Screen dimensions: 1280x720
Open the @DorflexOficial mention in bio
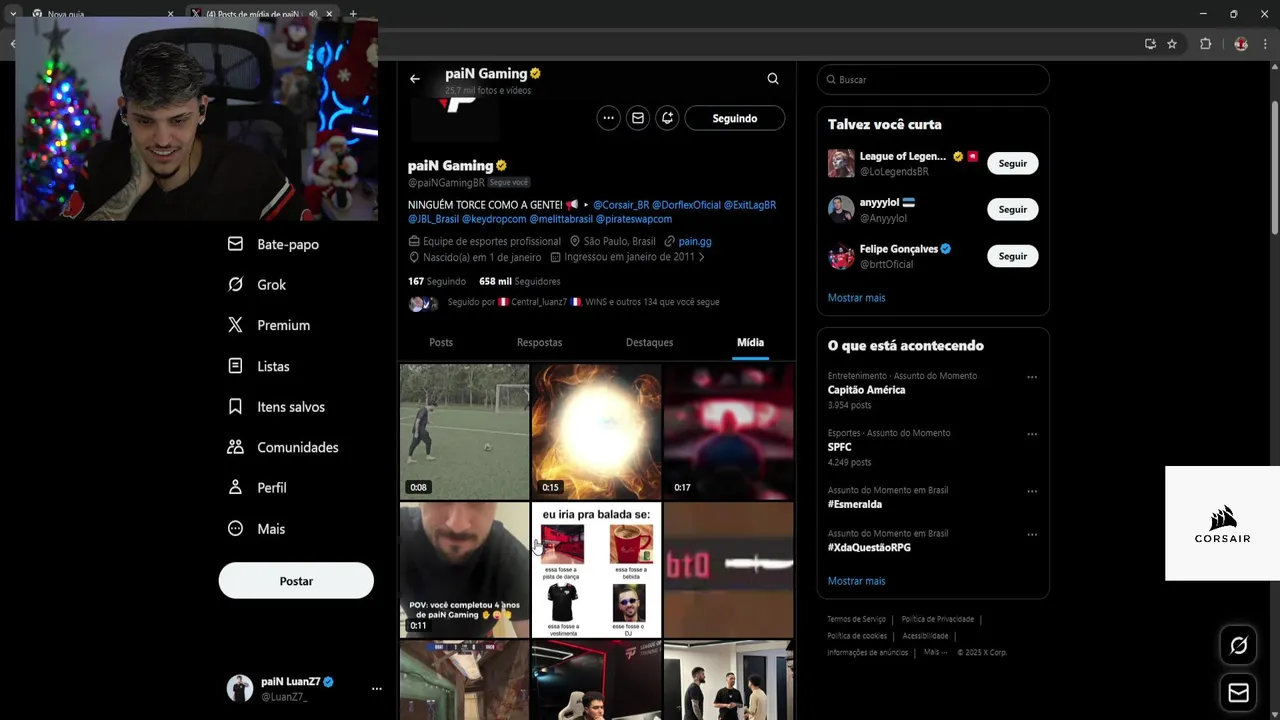686,205
